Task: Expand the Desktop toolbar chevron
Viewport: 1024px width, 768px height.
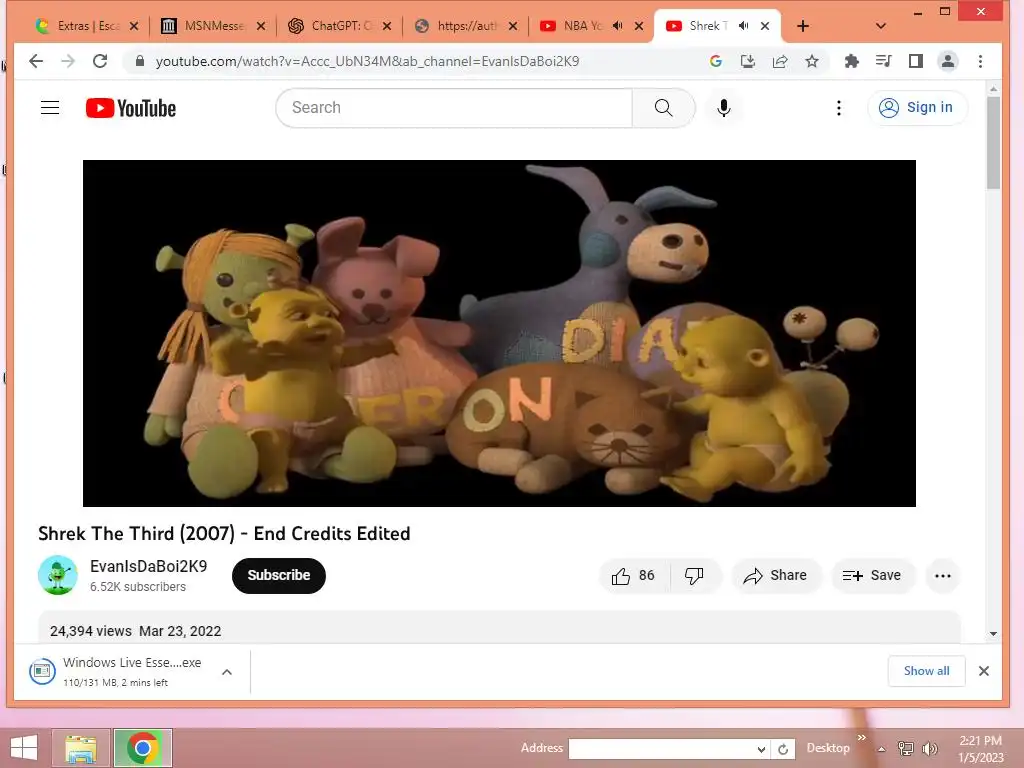Action: [861, 738]
